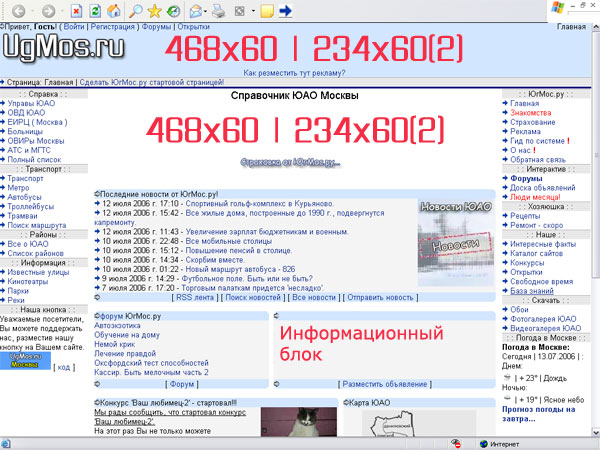This screenshot has width=600, height=450.
Task: Click the yellow note toolbar icon
Action: pos(267,11)
